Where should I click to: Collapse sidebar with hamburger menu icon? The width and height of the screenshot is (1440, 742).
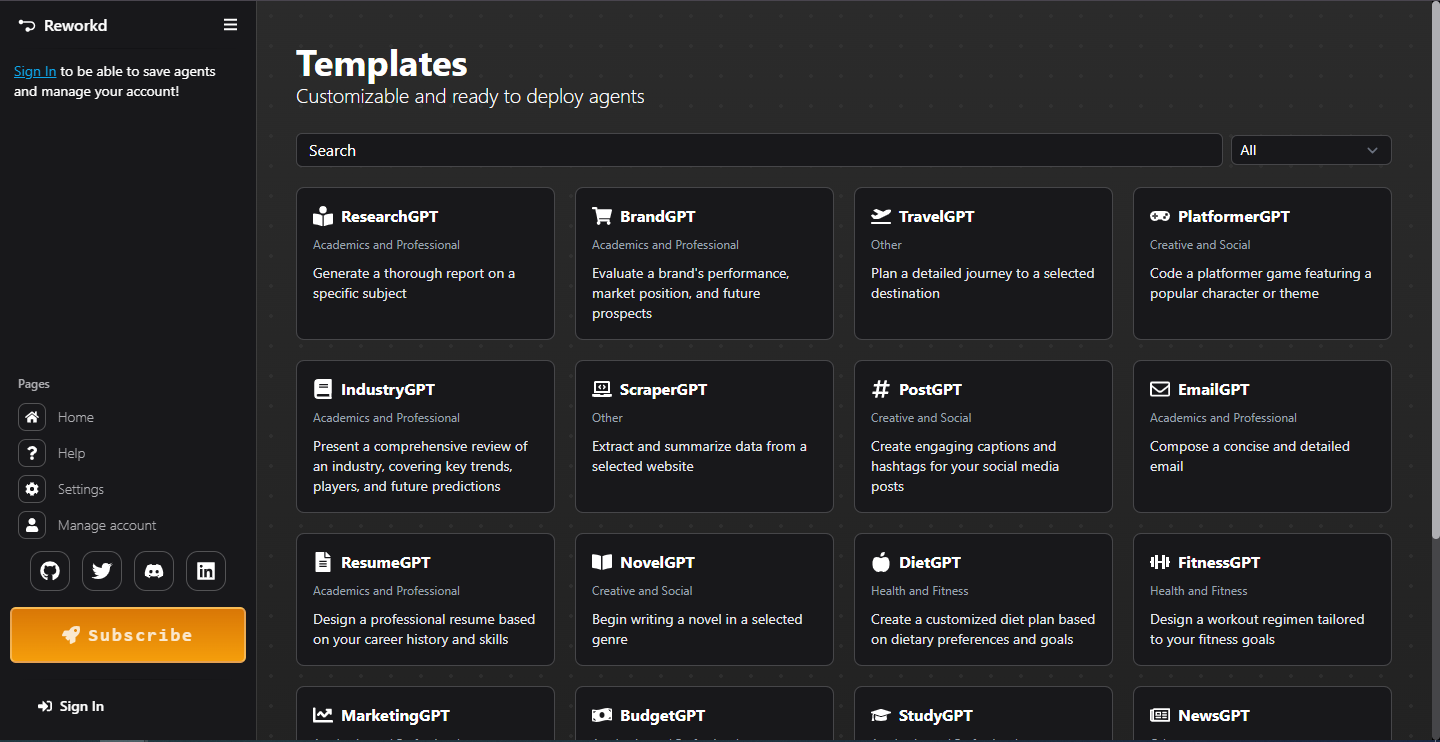[x=230, y=25]
